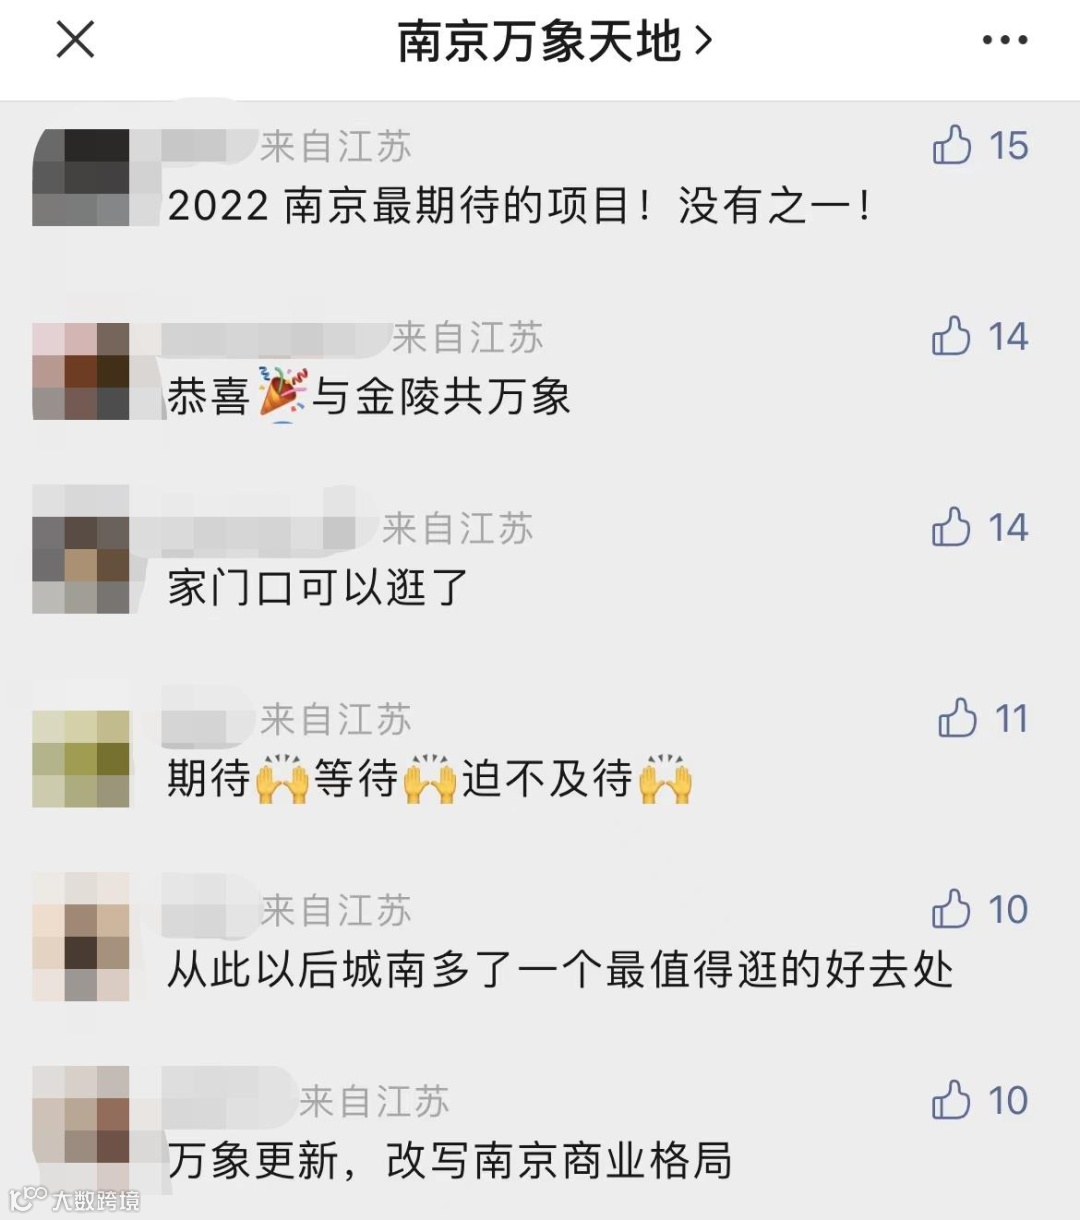The image size is (1080, 1220).
Task: Select the comment 万象更新，改写南京商业格局
Action: (450, 1161)
